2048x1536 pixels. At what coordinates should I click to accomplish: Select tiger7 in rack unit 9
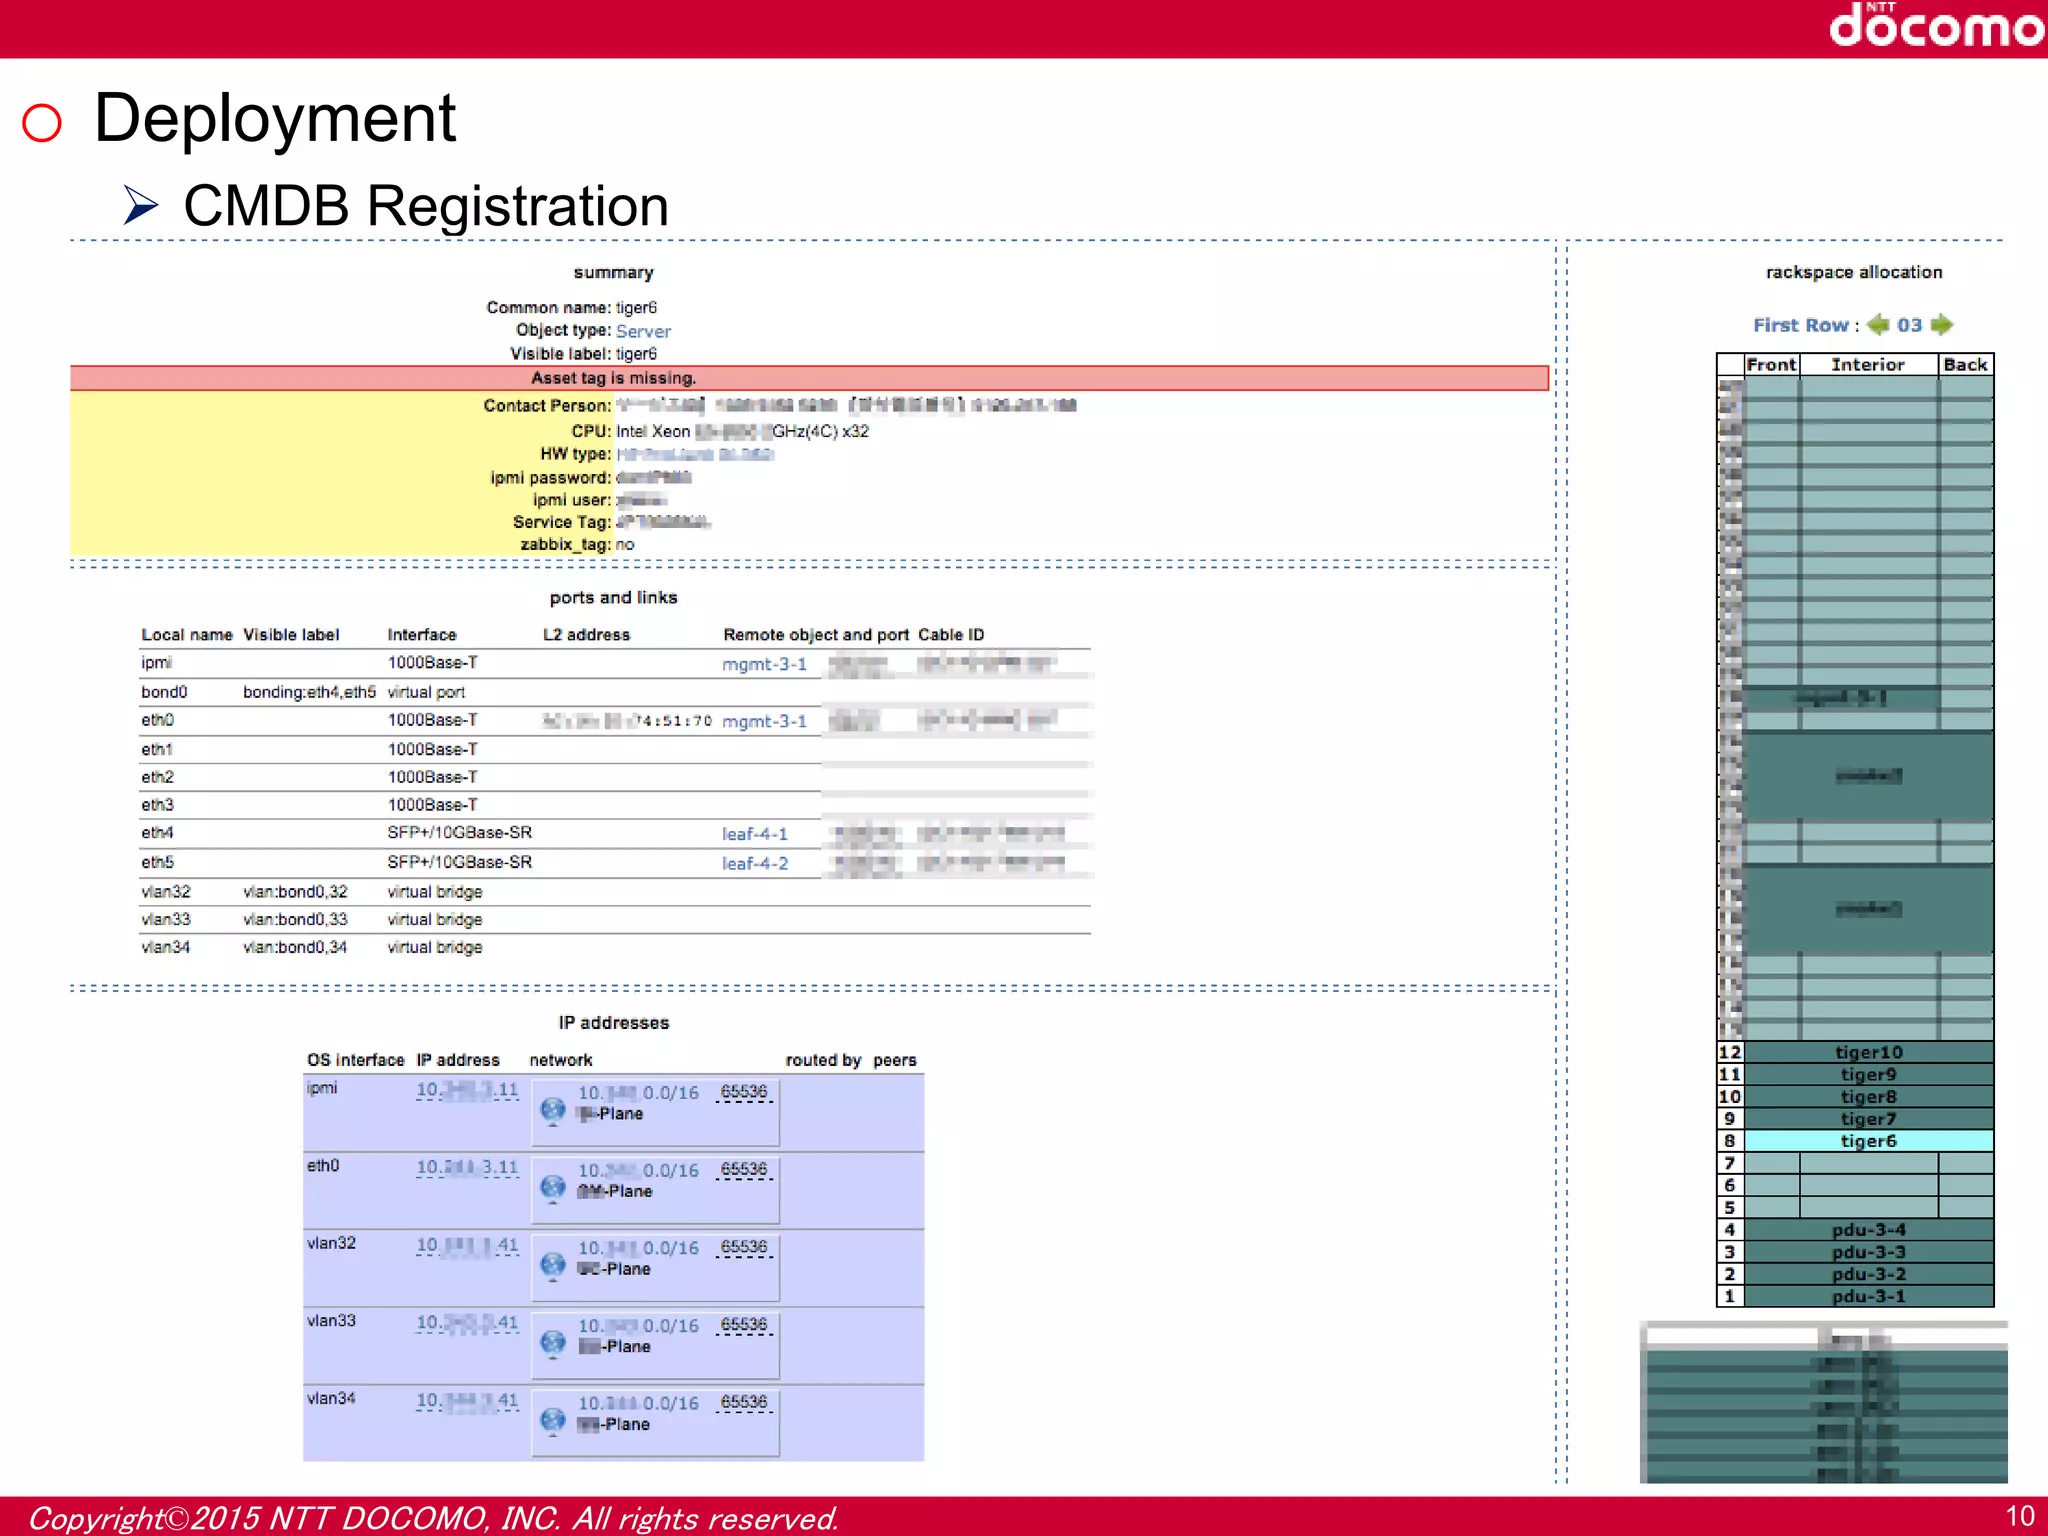coord(1868,1118)
